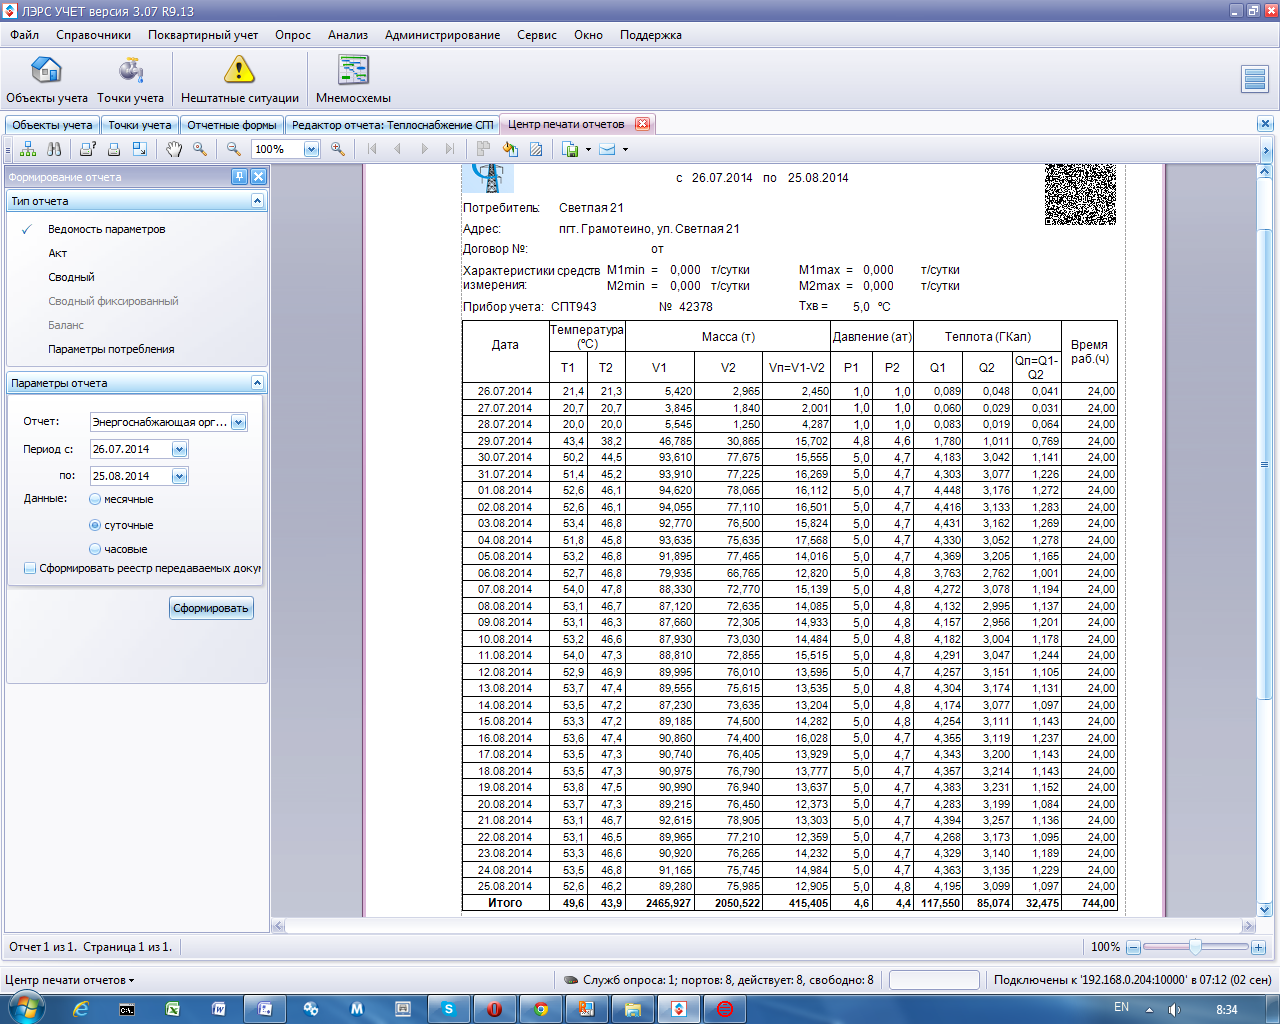Open the Период с date dropdown
The width and height of the screenshot is (1280, 1024).
click(x=179, y=449)
